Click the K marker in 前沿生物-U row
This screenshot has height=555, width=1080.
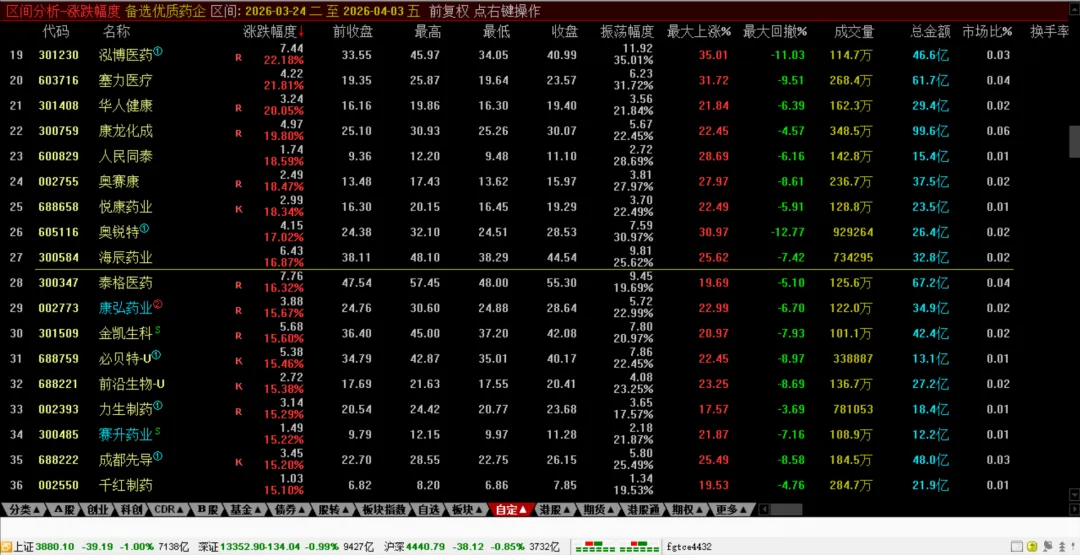[238, 386]
